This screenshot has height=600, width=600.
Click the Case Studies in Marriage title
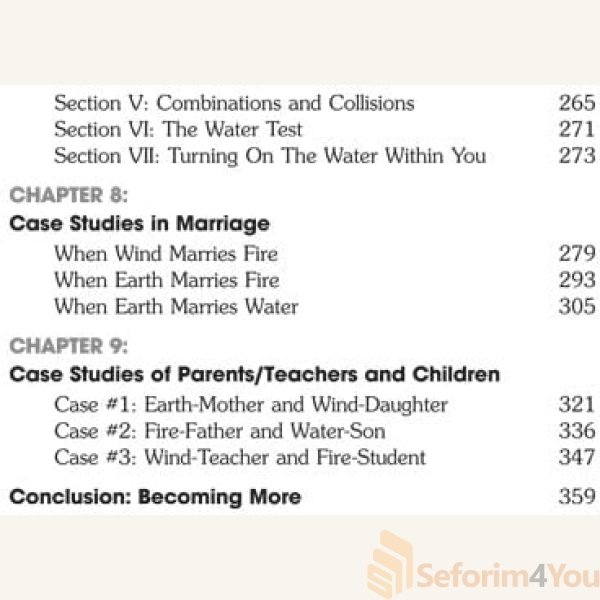click(x=139, y=223)
